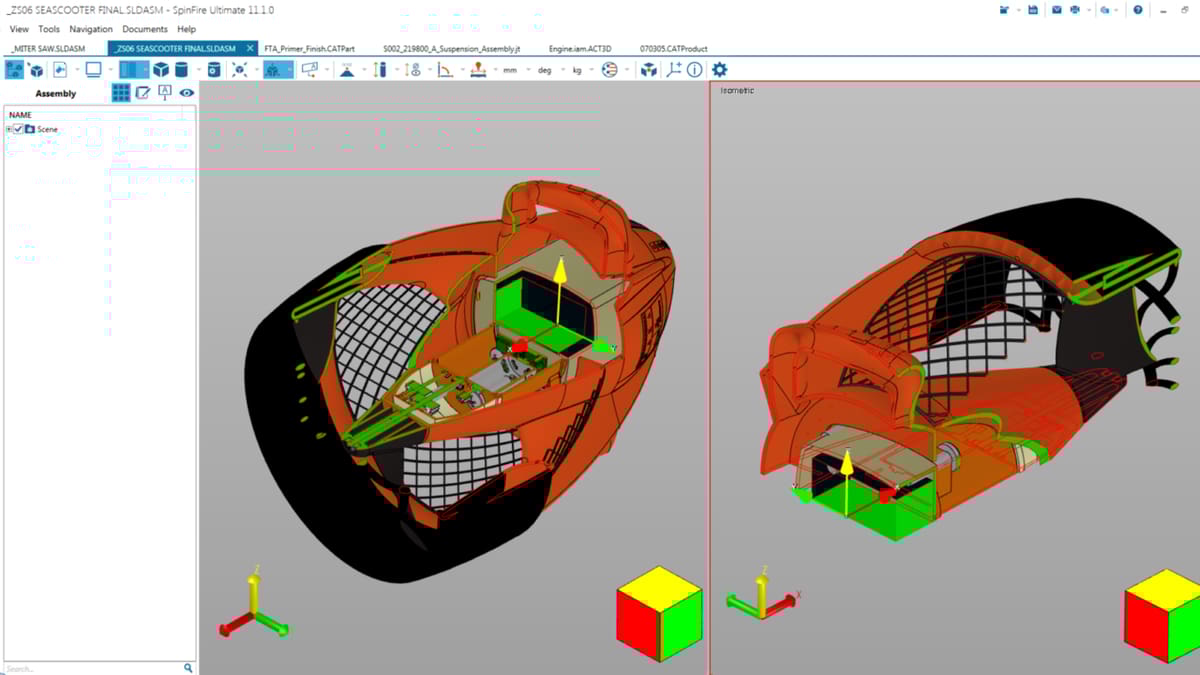This screenshot has height=675, width=1200.
Task: Click the Assembly Info icon on the toolbar
Action: 694,70
